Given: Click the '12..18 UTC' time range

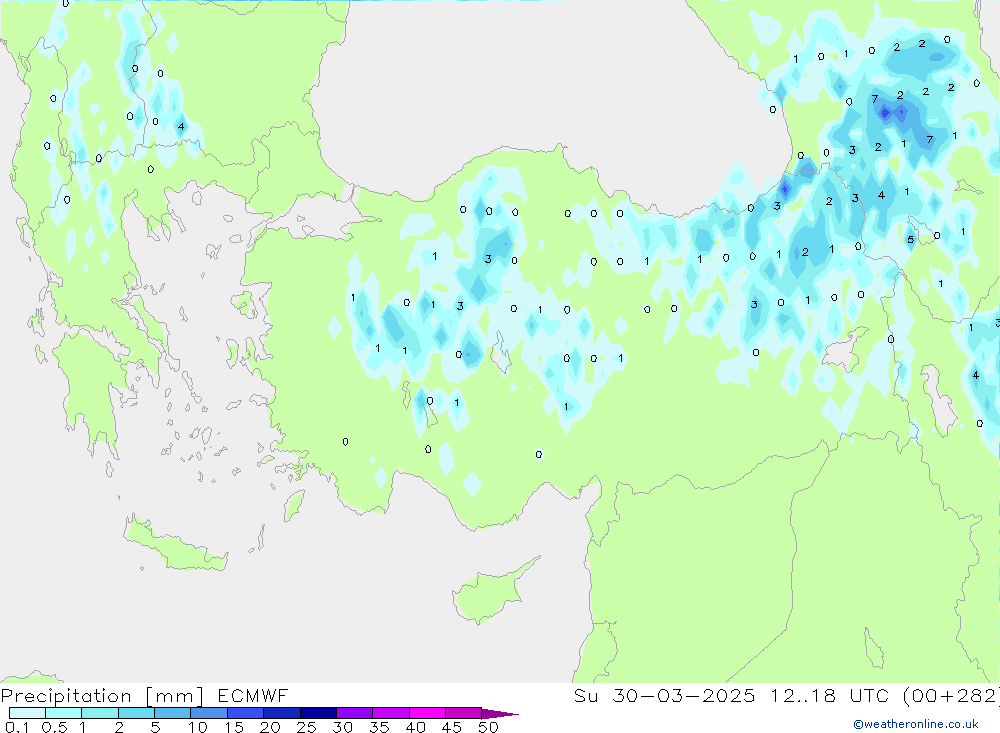Looking at the screenshot, I should click(x=832, y=695).
